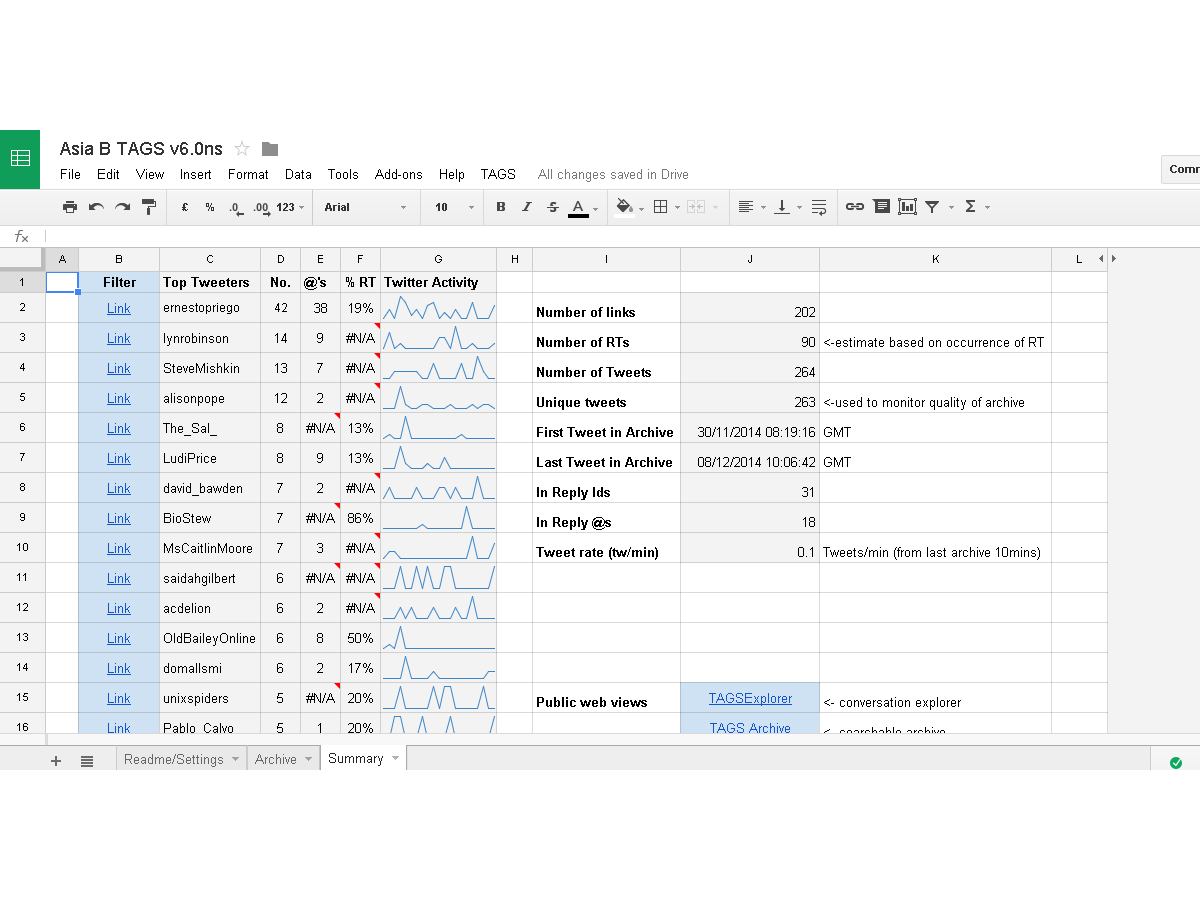
Task: Click the folder icon beside the title
Action: coord(270,149)
